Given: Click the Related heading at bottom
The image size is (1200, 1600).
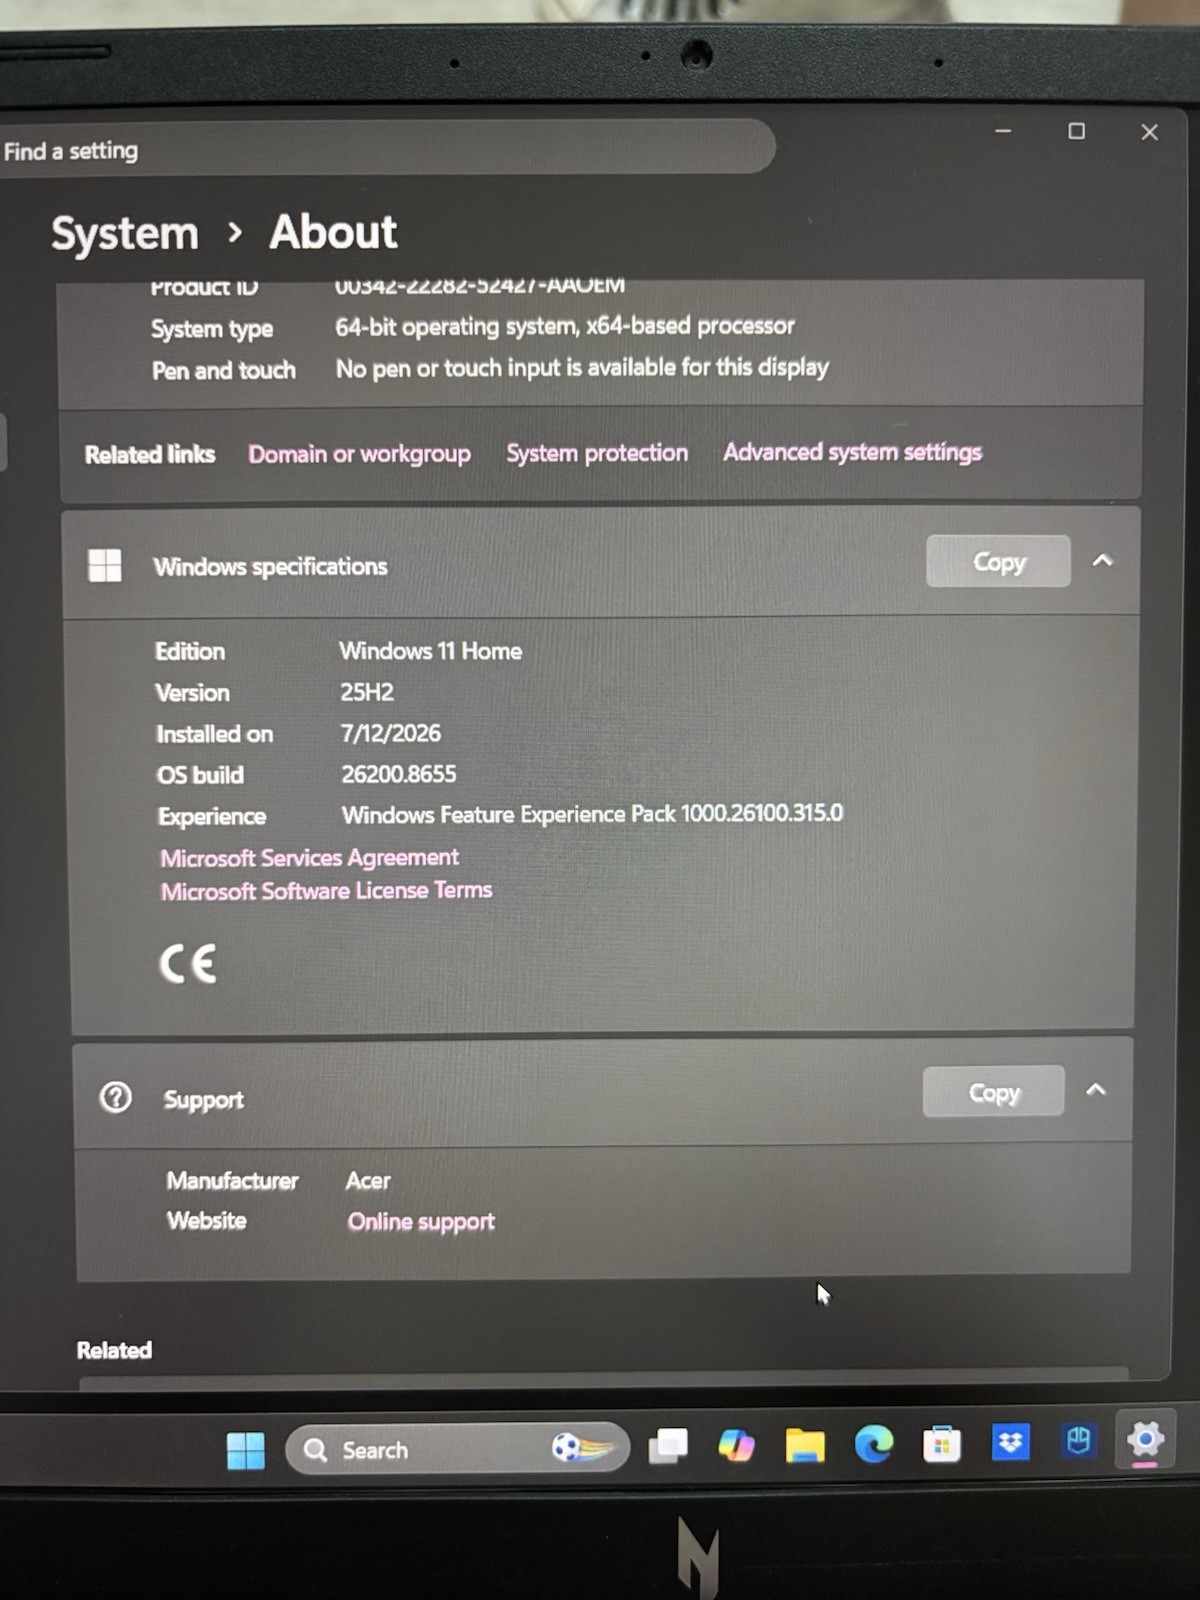Looking at the screenshot, I should (114, 1350).
